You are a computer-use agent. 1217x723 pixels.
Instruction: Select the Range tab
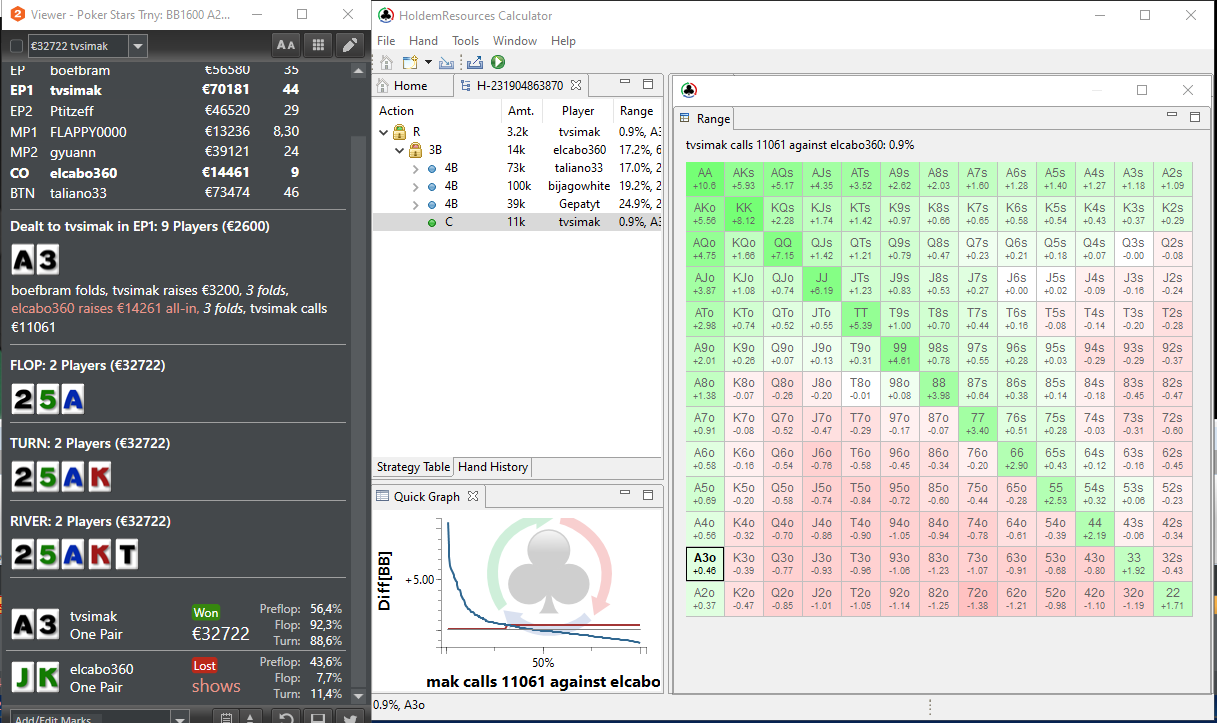[x=705, y=118]
